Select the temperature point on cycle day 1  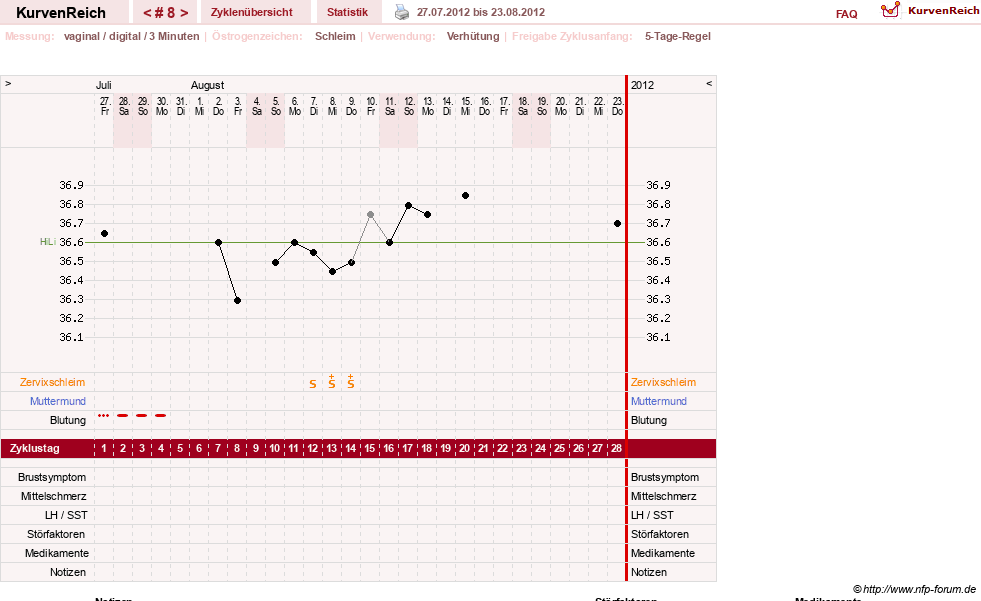(104, 233)
